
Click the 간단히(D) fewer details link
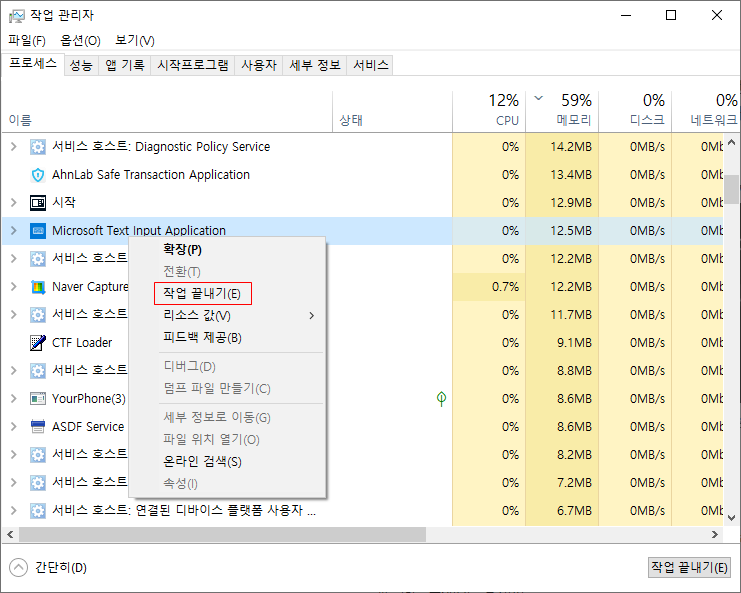click(x=60, y=567)
